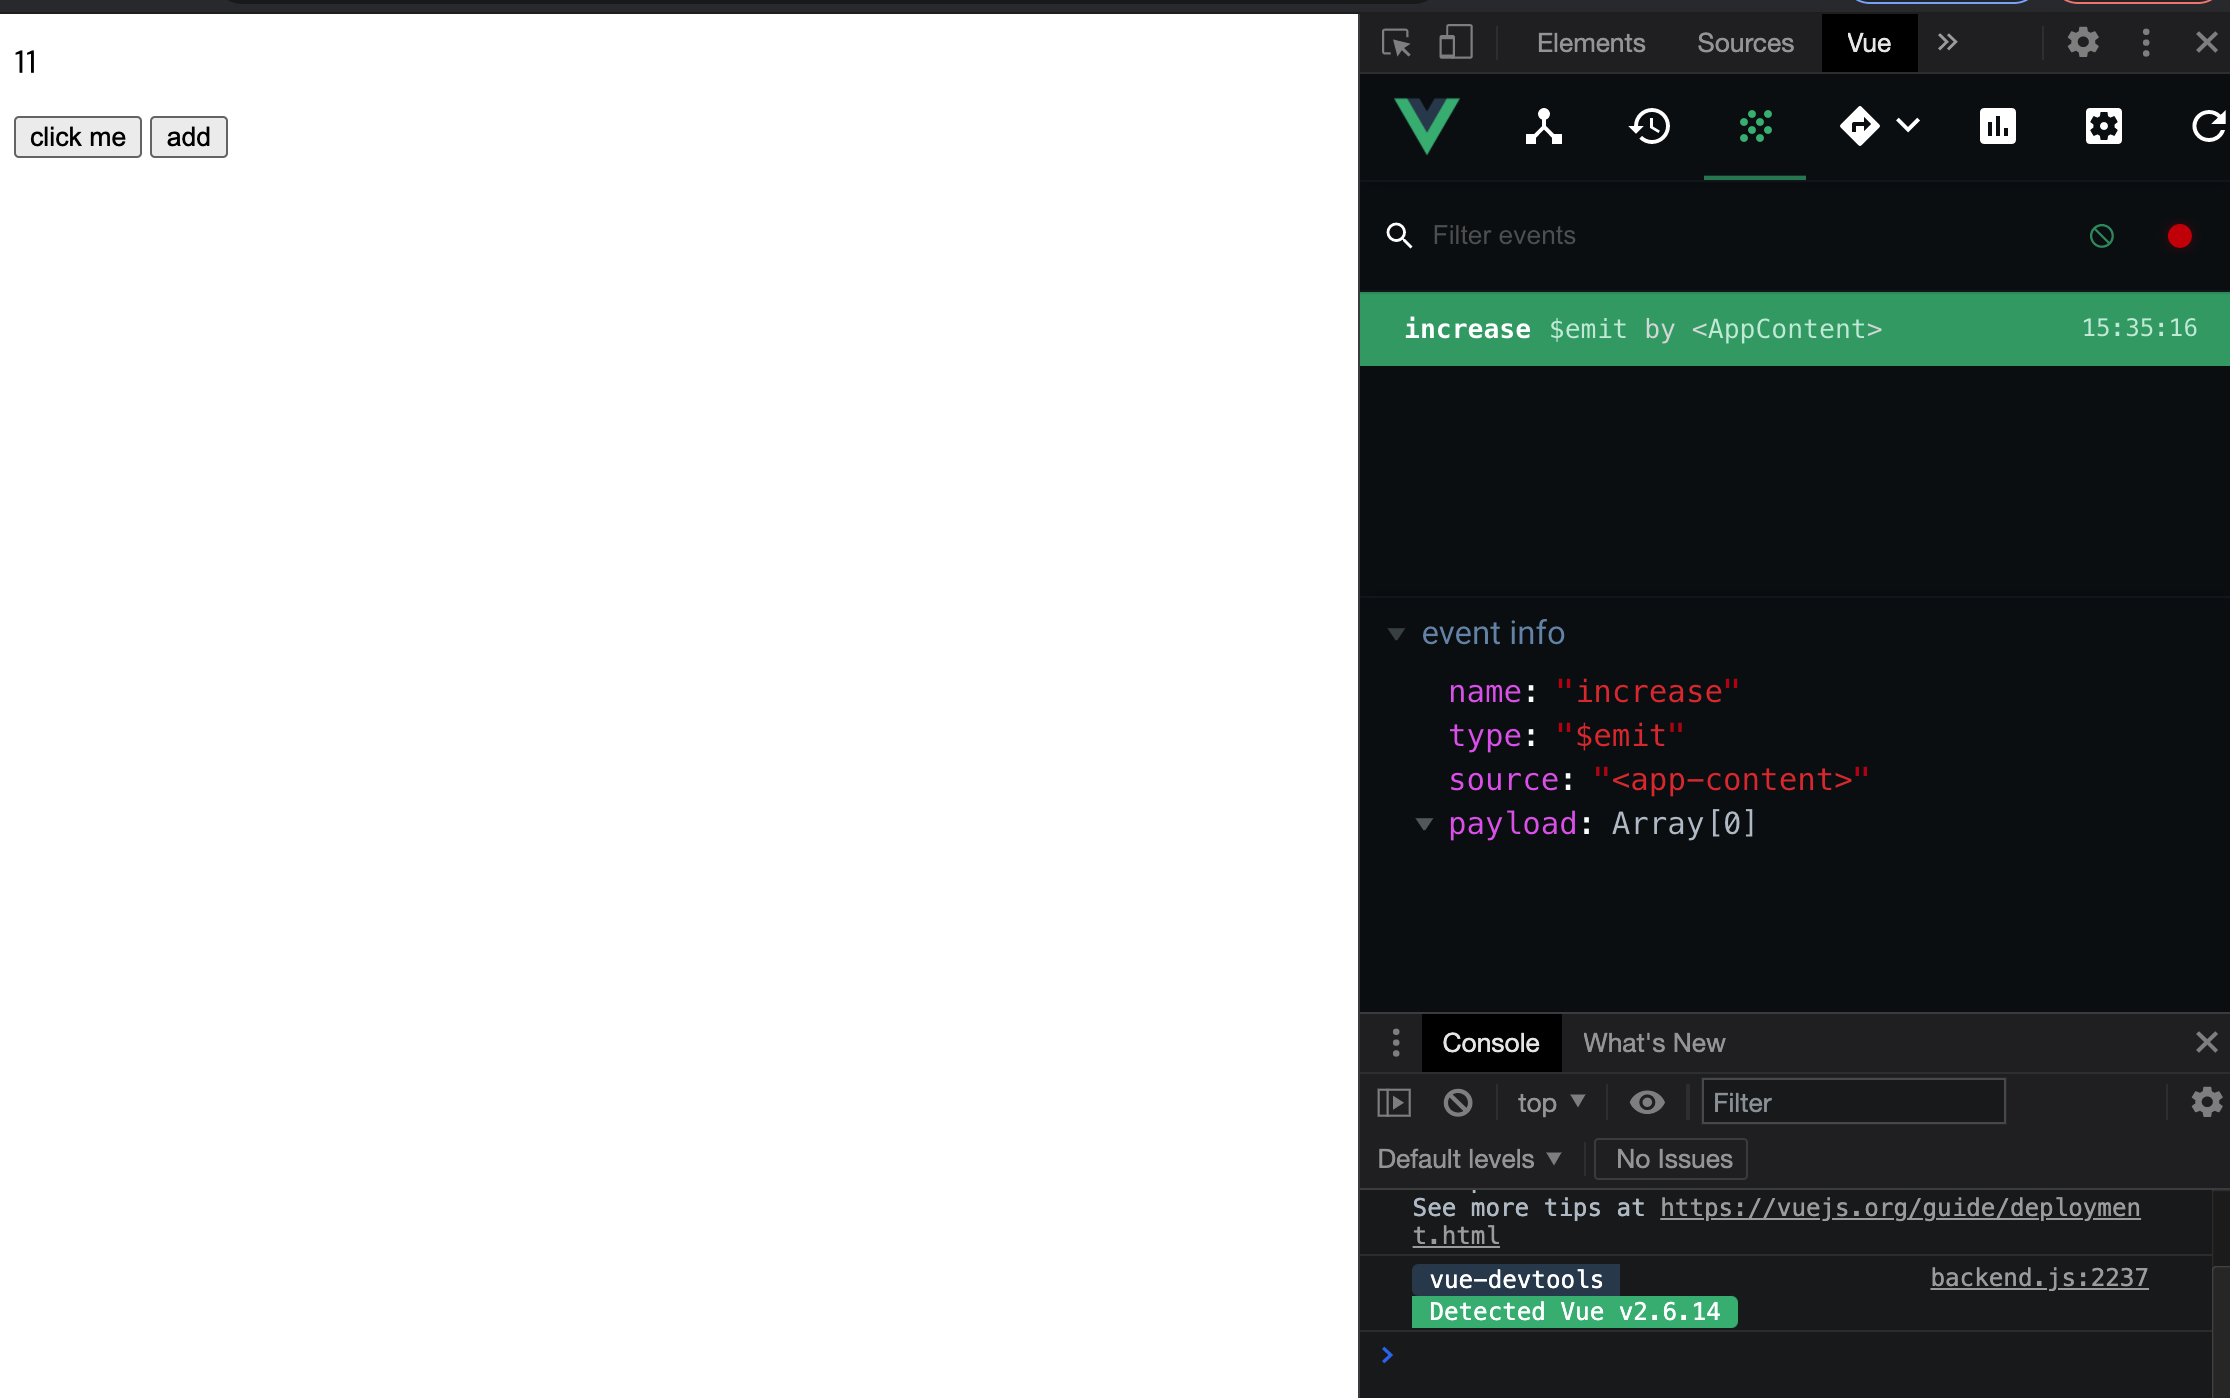
Task: Select the Events tab icon
Action: coord(1755,127)
